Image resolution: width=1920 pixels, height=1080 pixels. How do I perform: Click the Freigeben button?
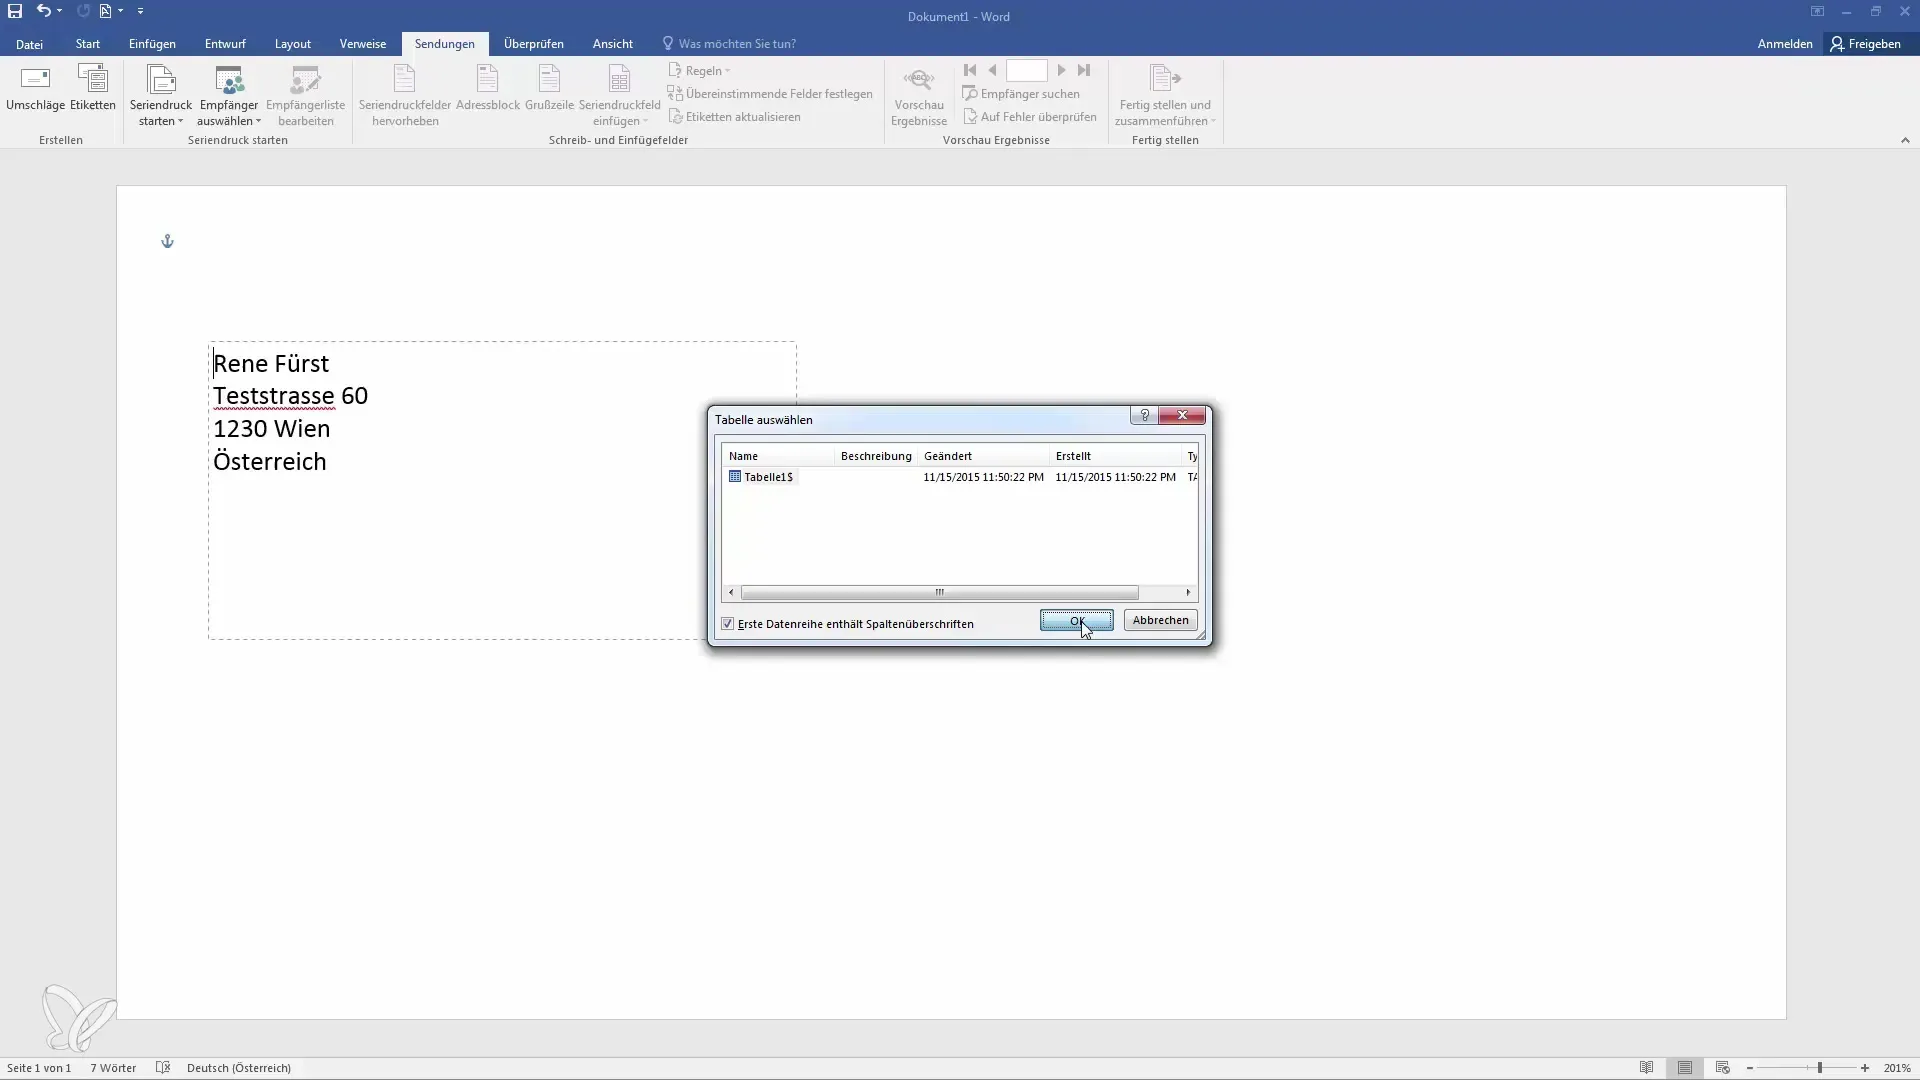(x=1865, y=44)
